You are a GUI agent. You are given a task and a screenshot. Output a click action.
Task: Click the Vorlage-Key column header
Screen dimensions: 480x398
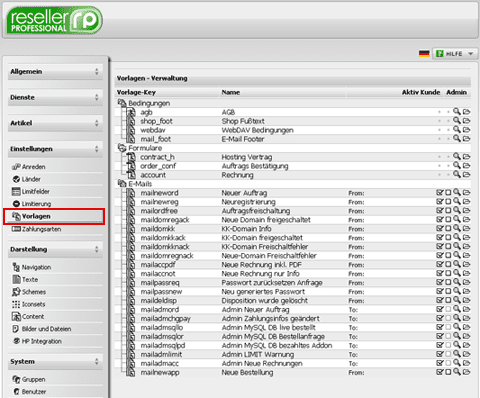click(x=136, y=92)
